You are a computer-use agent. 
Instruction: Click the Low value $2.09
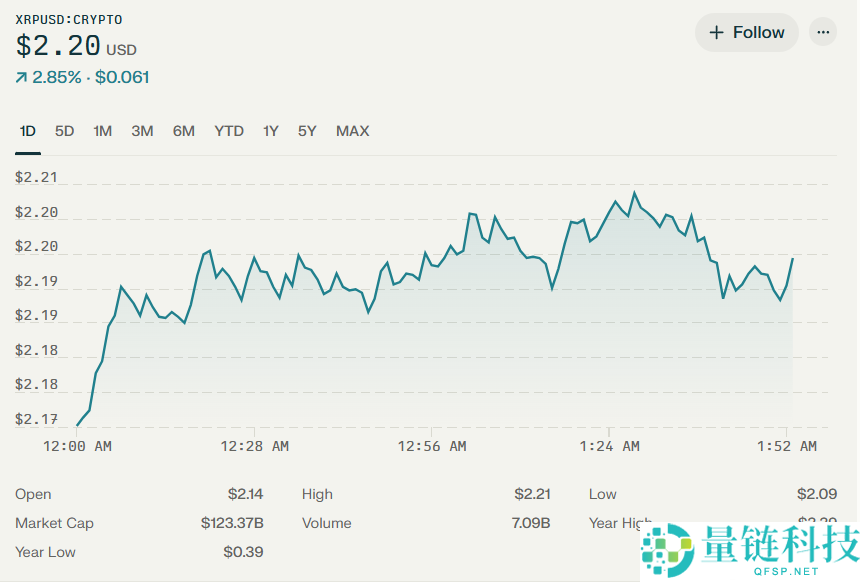(817, 494)
